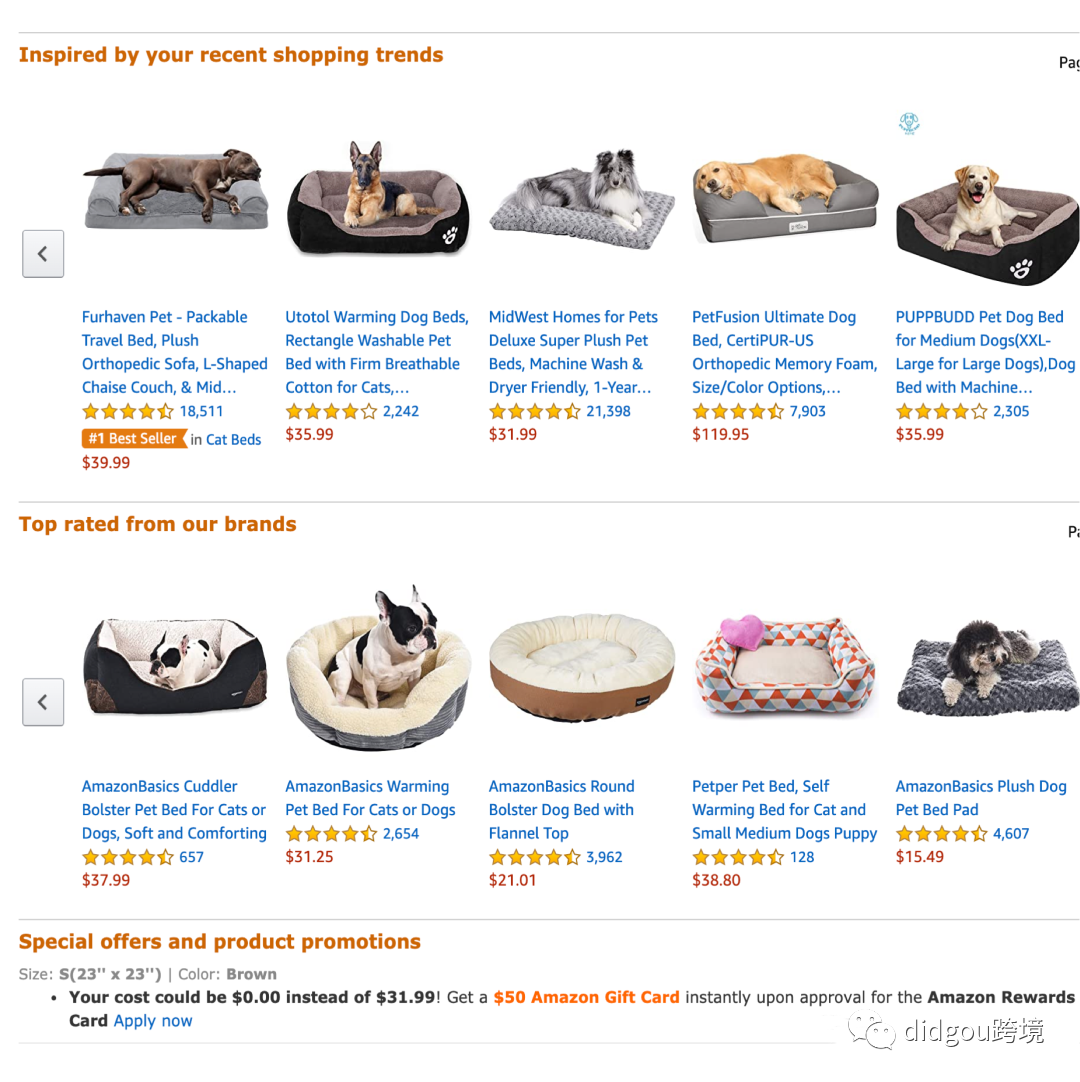
Task: Click previous arrow in top rated brands carousel
Action: pos(43,702)
